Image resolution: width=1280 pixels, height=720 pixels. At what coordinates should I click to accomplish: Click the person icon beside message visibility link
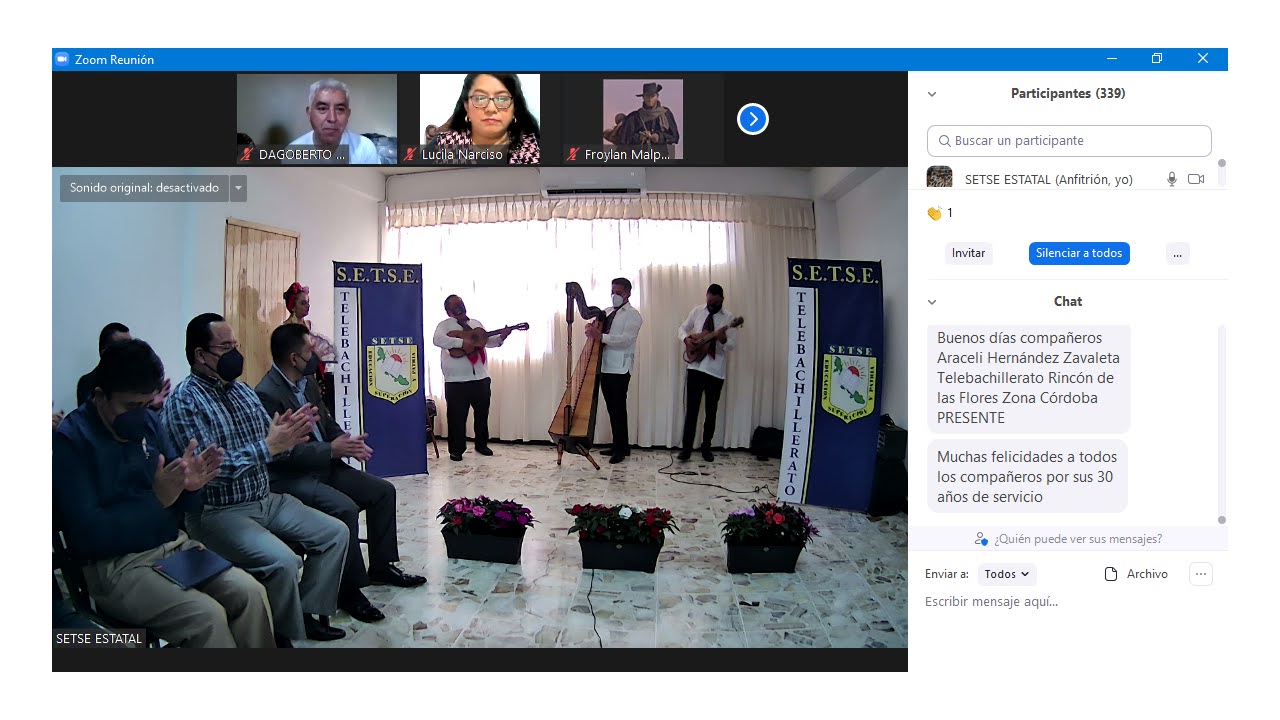[x=981, y=539]
